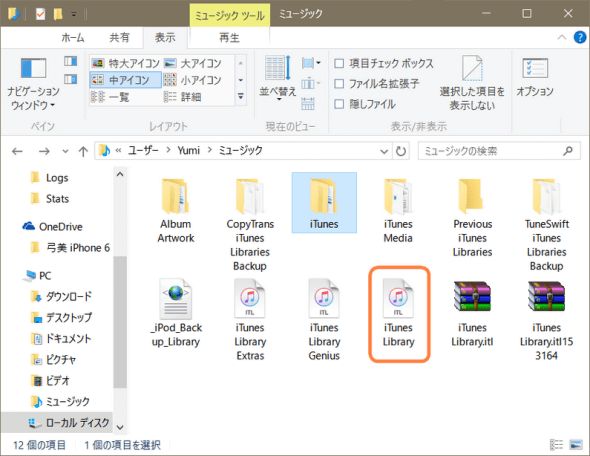Select iTunes Library Extras file
This screenshot has height=456, width=590.
pos(250,320)
